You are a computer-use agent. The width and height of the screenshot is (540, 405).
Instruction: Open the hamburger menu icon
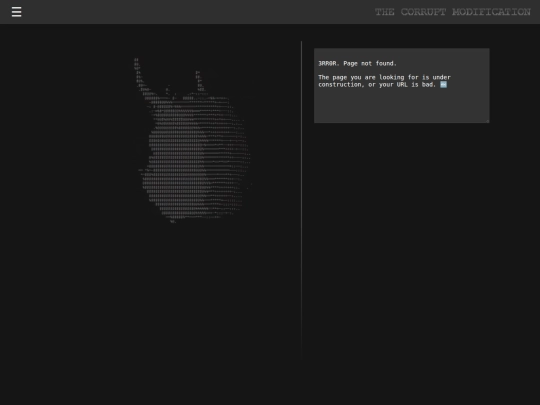pos(16,12)
